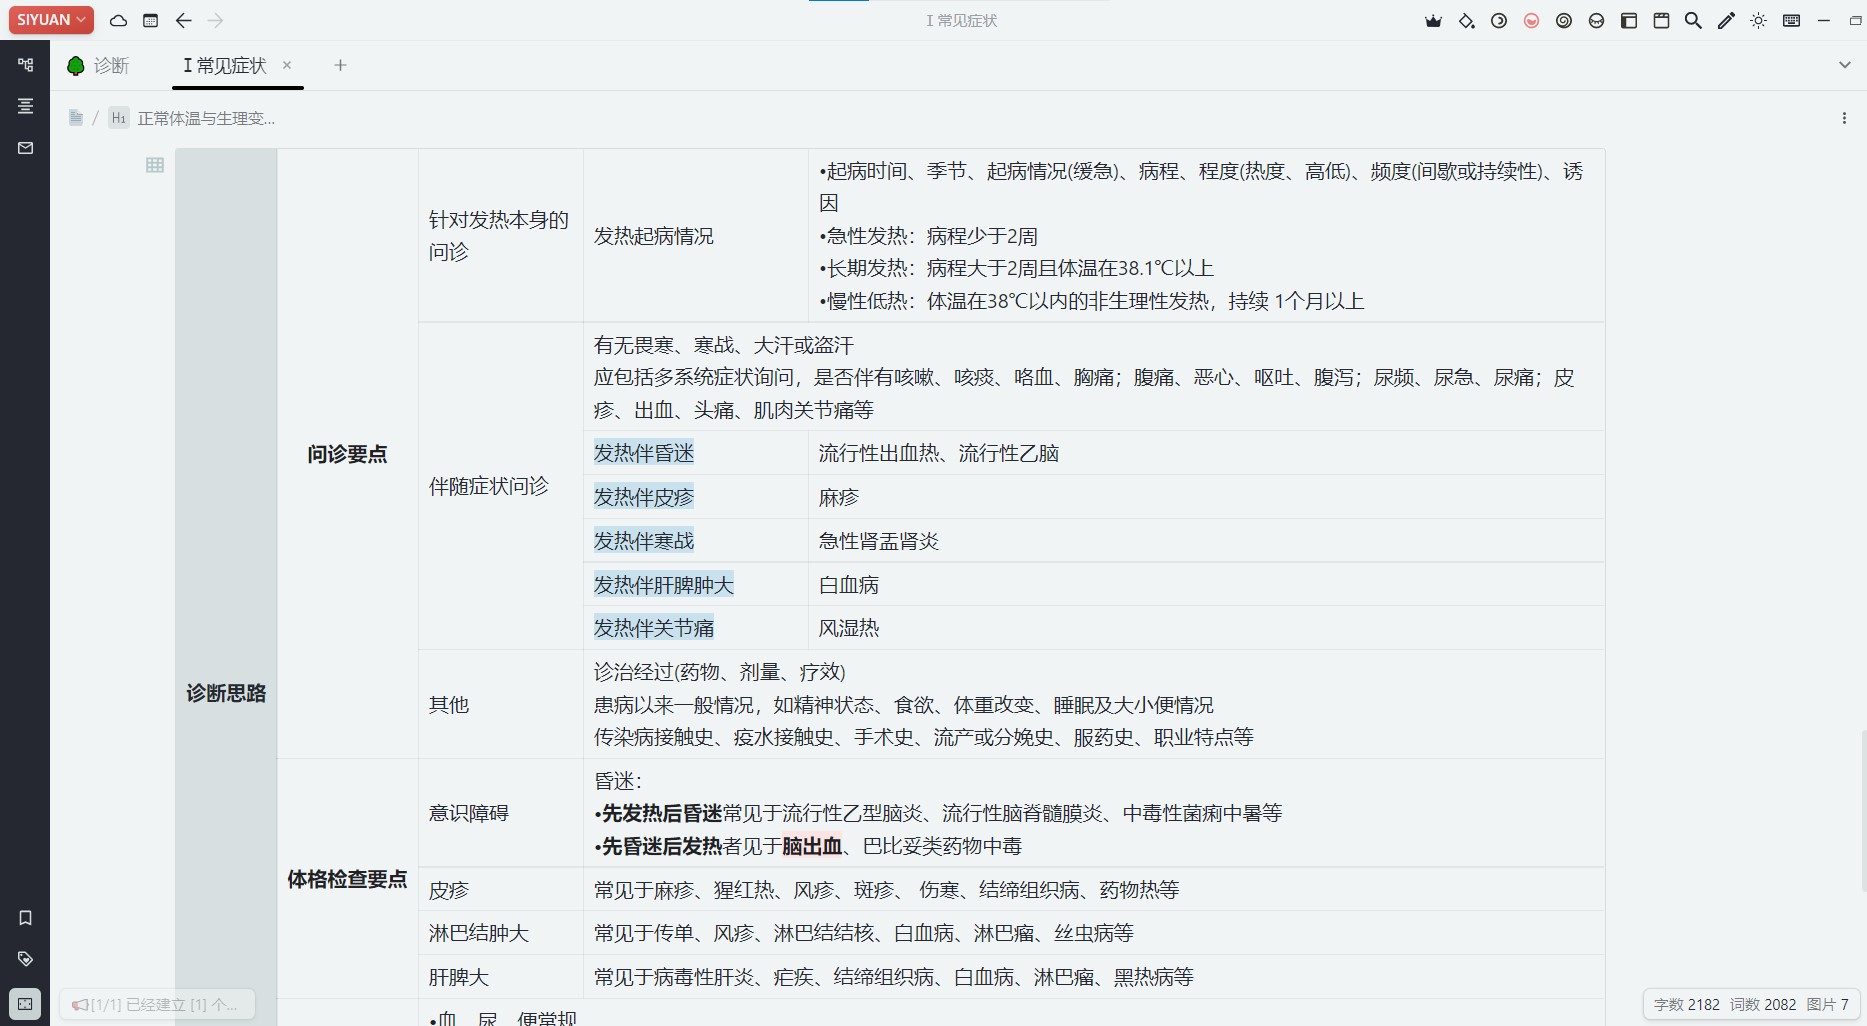Open the inbox mail icon
Viewport: 1867px width, 1026px height.
pyautogui.click(x=25, y=147)
